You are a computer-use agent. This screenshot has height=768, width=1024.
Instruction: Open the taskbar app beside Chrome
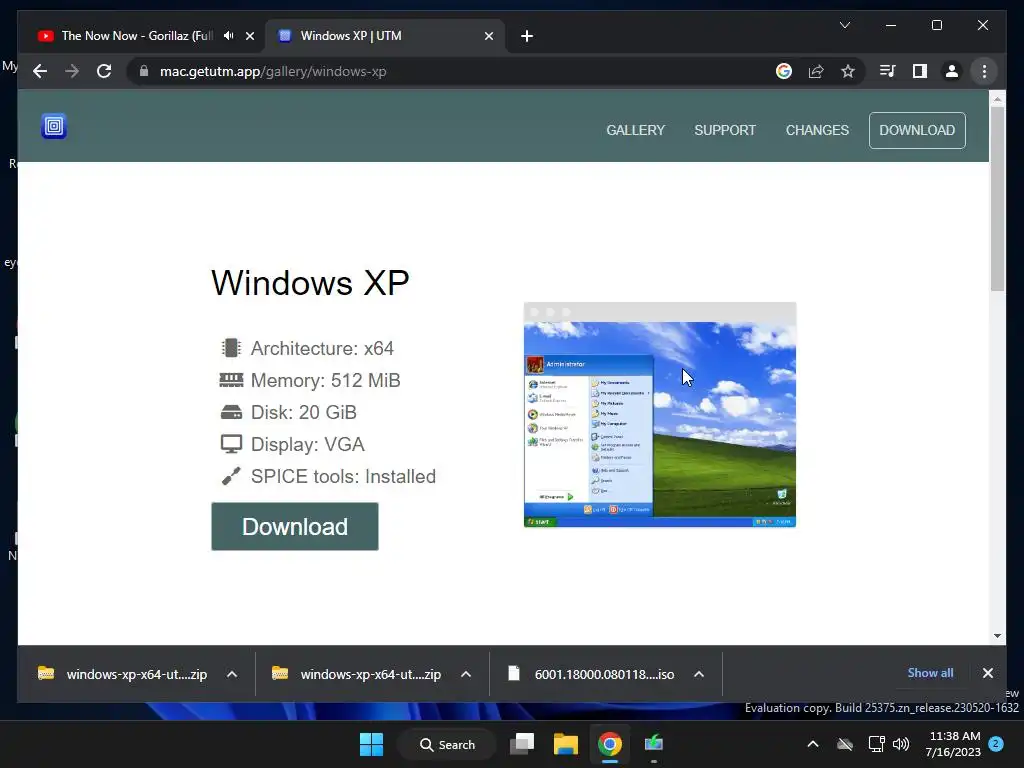coord(653,744)
